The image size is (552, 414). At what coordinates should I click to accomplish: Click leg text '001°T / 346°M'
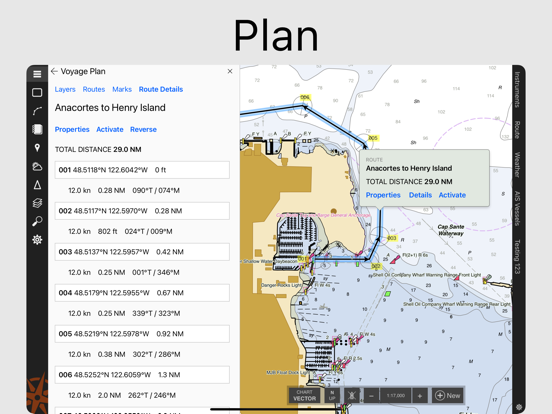tap(156, 272)
